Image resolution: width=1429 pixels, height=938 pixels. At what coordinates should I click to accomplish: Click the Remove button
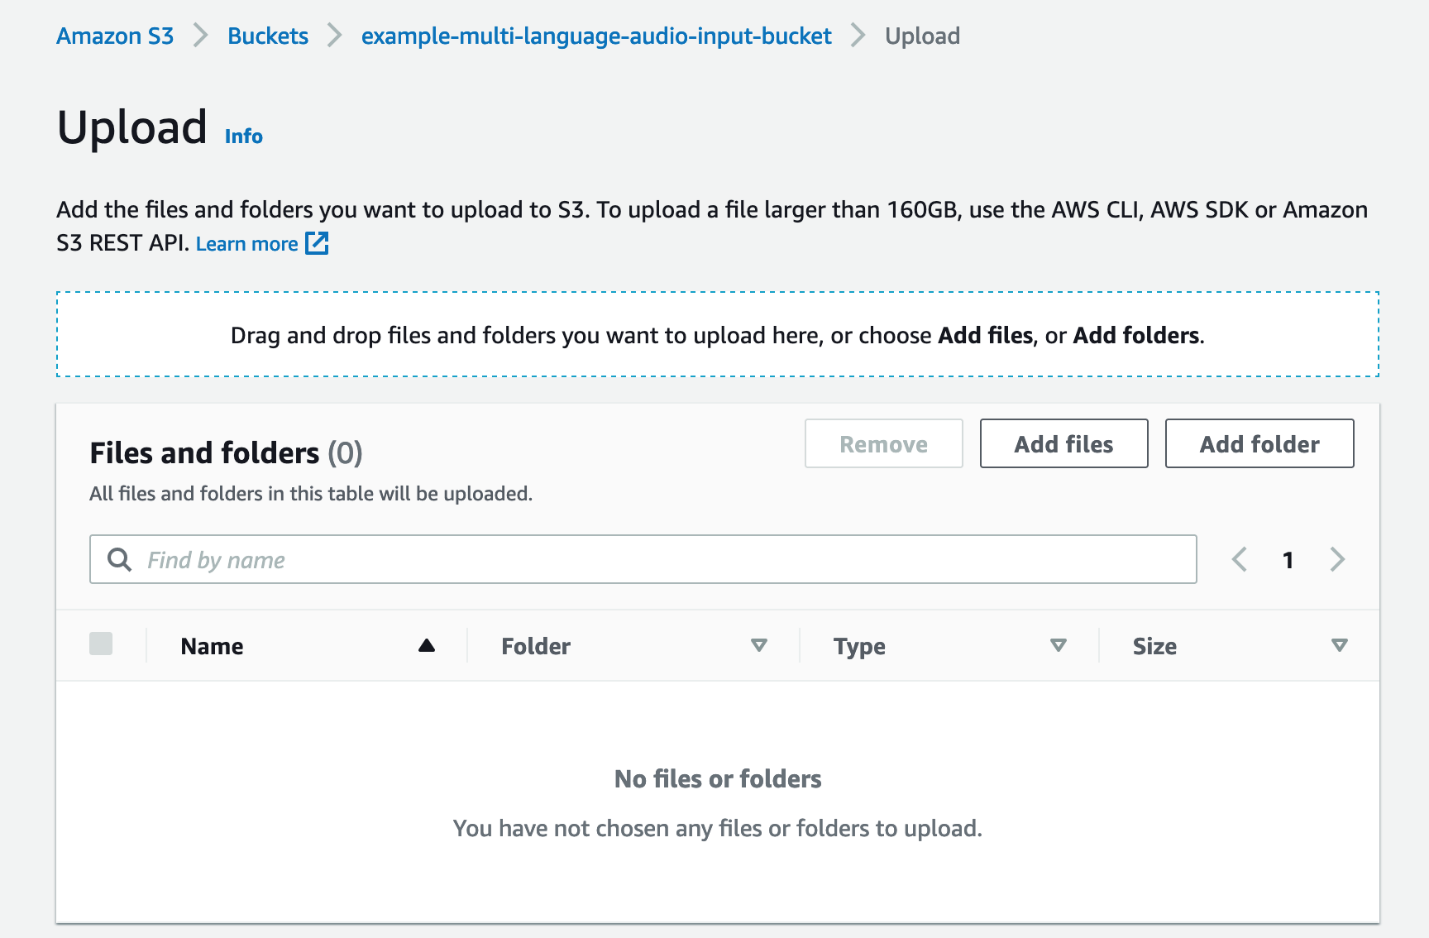click(883, 444)
